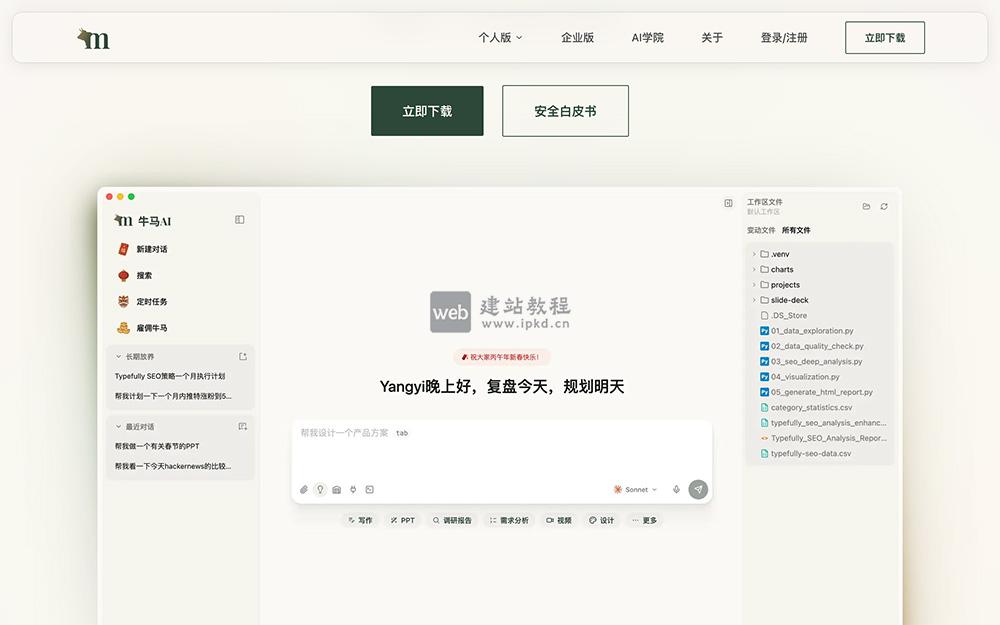Send message using the paper plane icon
This screenshot has height=625, width=1000.
tap(698, 490)
